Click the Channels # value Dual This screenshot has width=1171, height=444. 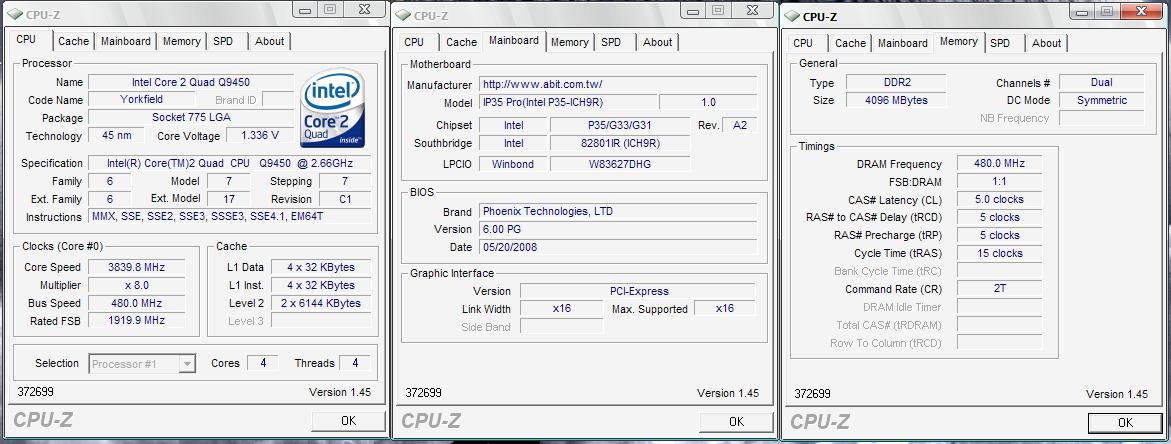[x=1102, y=82]
